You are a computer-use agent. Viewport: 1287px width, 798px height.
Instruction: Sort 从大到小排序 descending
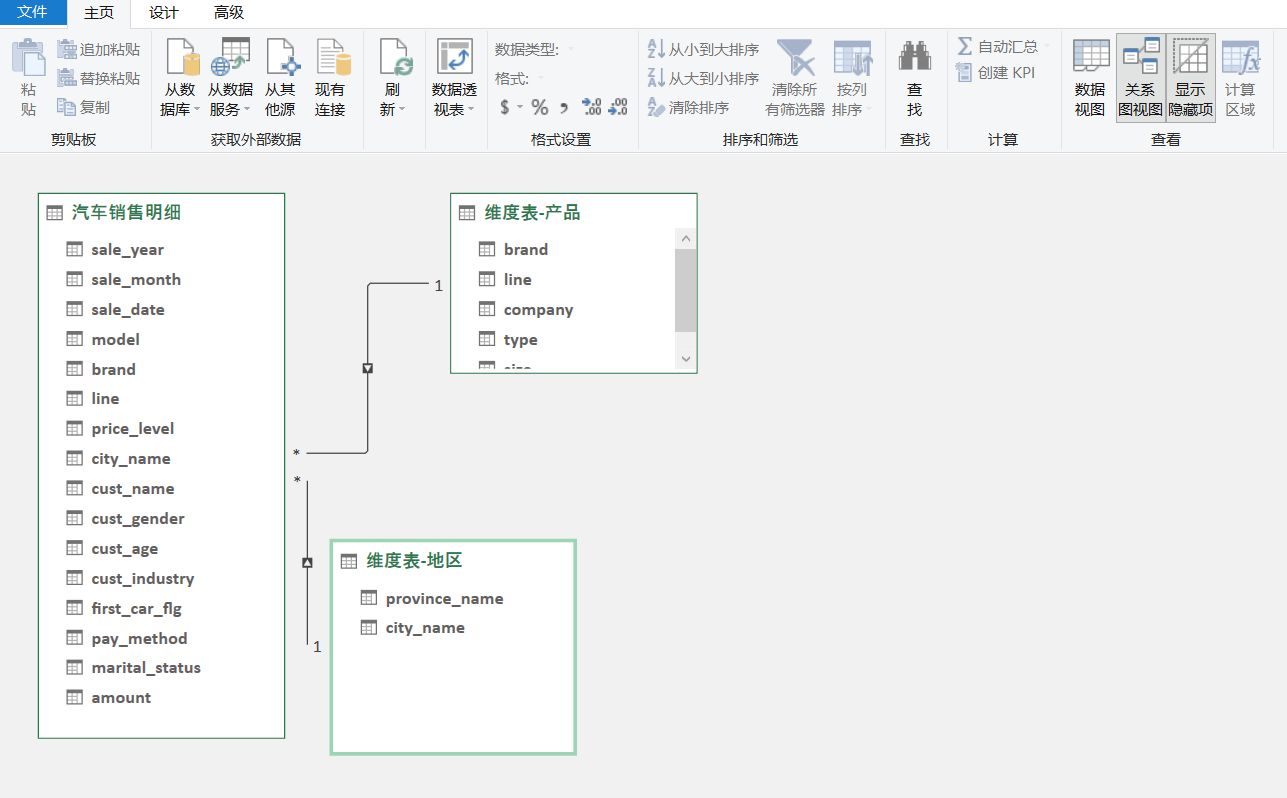point(704,78)
